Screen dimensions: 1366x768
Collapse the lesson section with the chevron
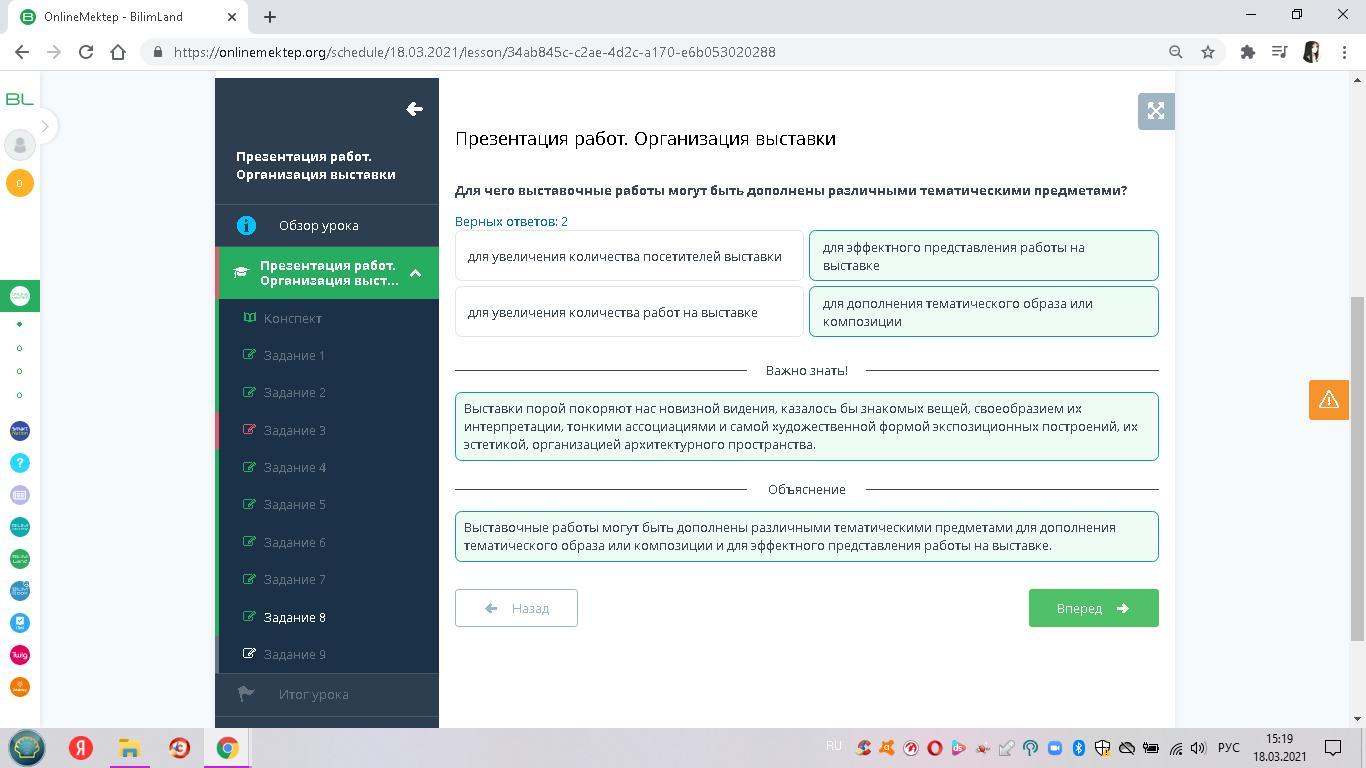coord(415,273)
